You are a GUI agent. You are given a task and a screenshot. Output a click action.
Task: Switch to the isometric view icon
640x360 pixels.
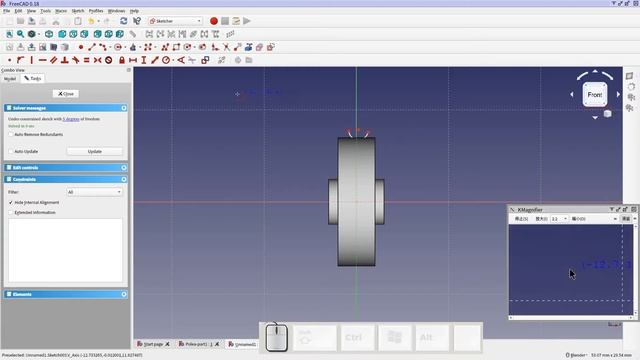click(x=49, y=34)
